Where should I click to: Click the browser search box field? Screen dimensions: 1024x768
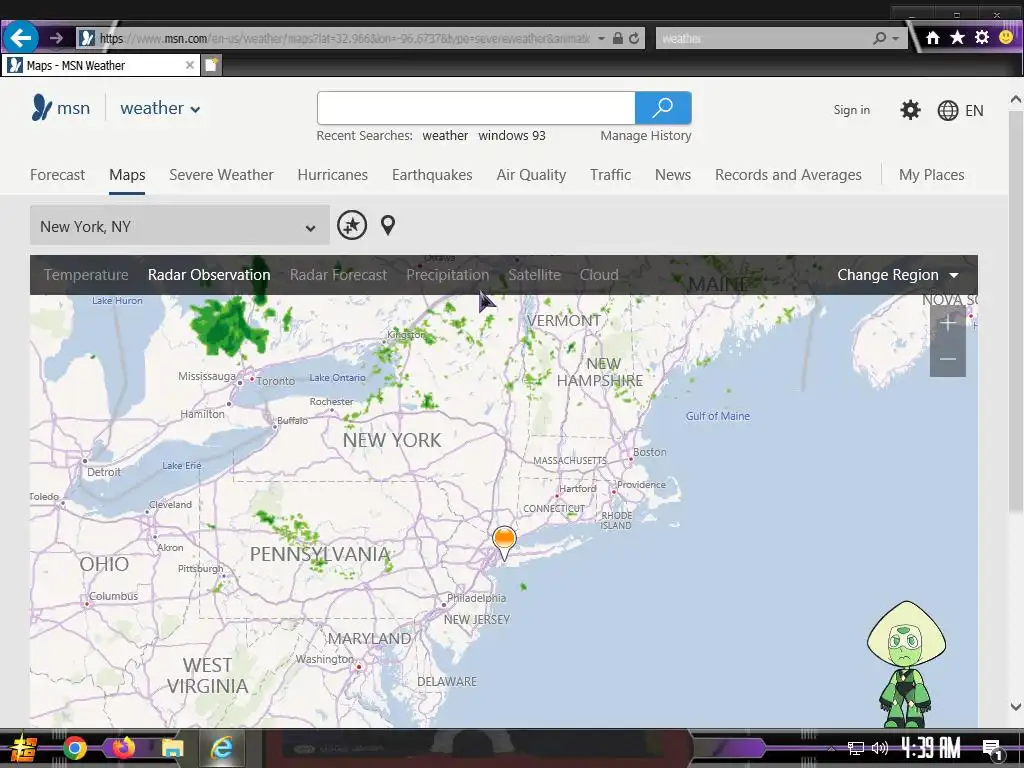764,39
